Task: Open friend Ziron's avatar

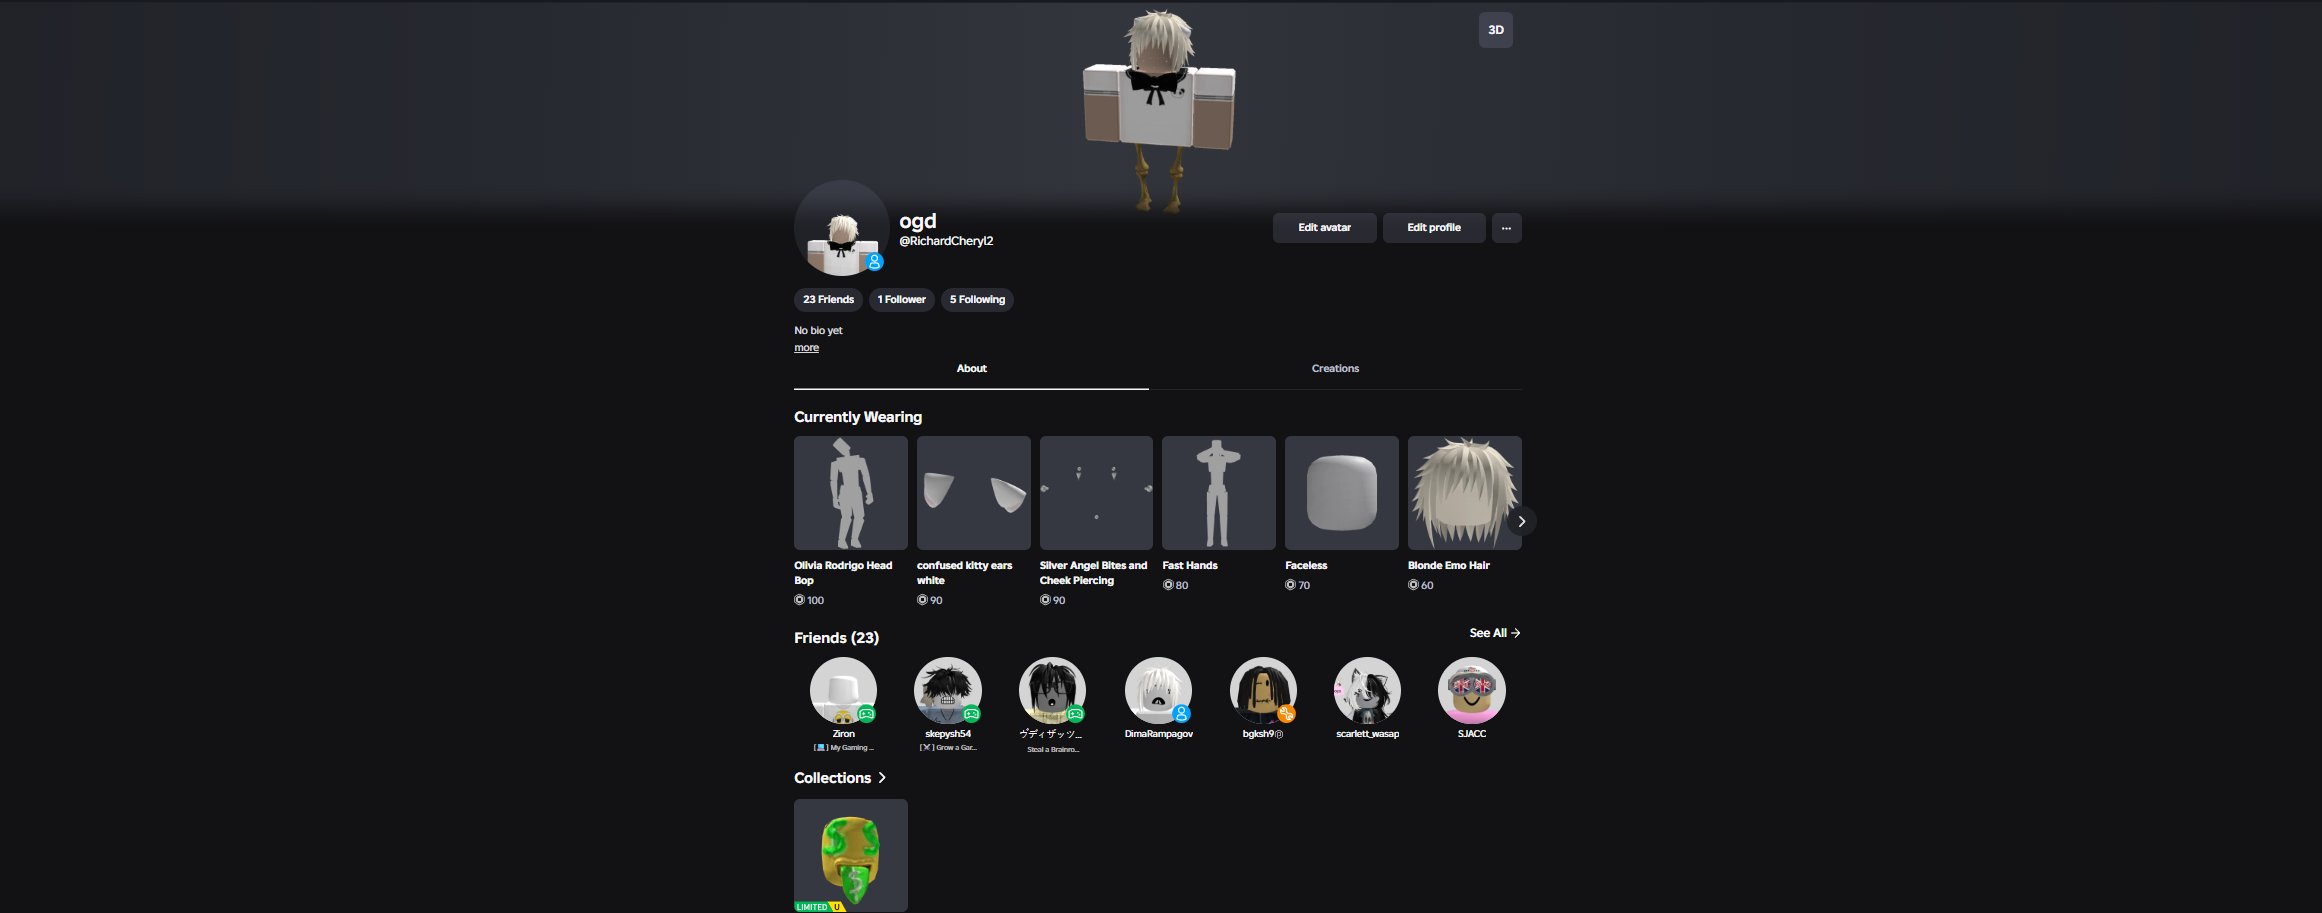Action: (x=843, y=691)
